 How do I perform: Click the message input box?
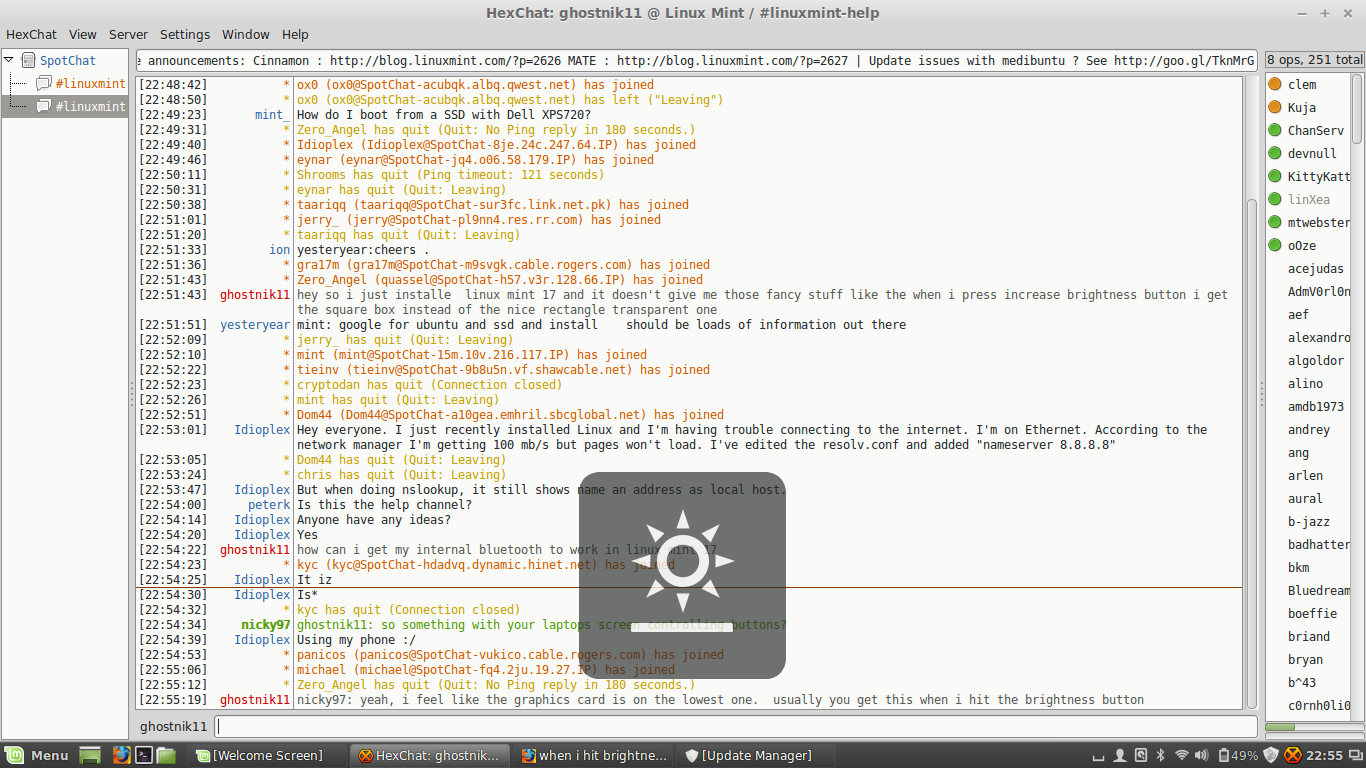pyautogui.click(x=736, y=727)
